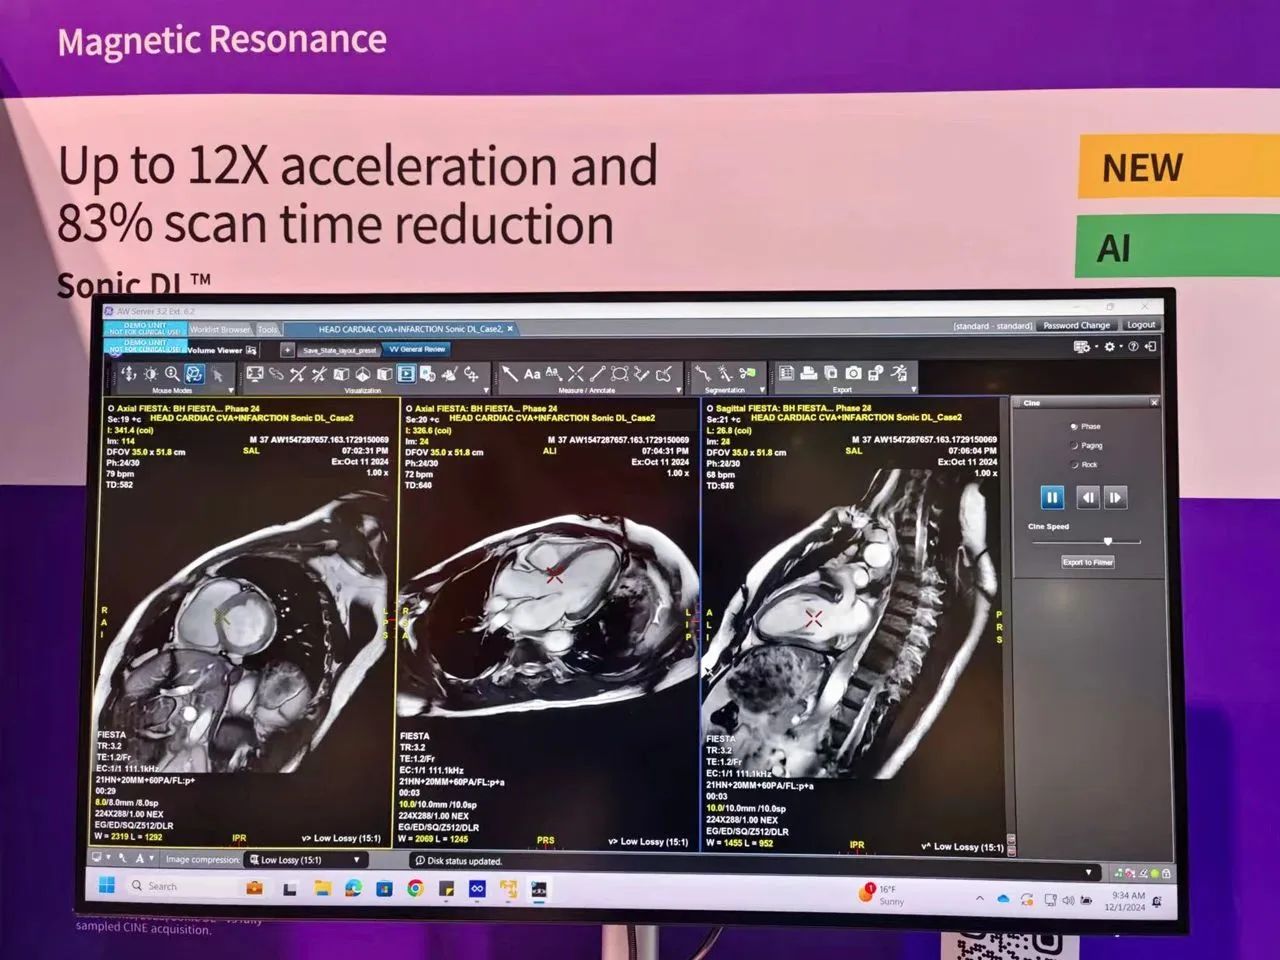
Task: Select the zoom magnifier mouse mode
Action: (x=172, y=374)
